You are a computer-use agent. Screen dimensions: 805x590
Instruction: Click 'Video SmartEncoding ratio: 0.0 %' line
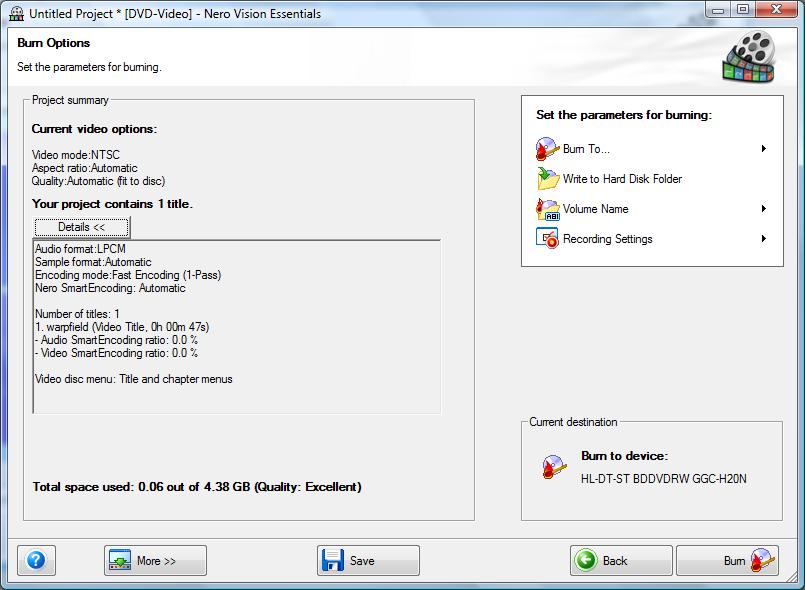[x=117, y=353]
